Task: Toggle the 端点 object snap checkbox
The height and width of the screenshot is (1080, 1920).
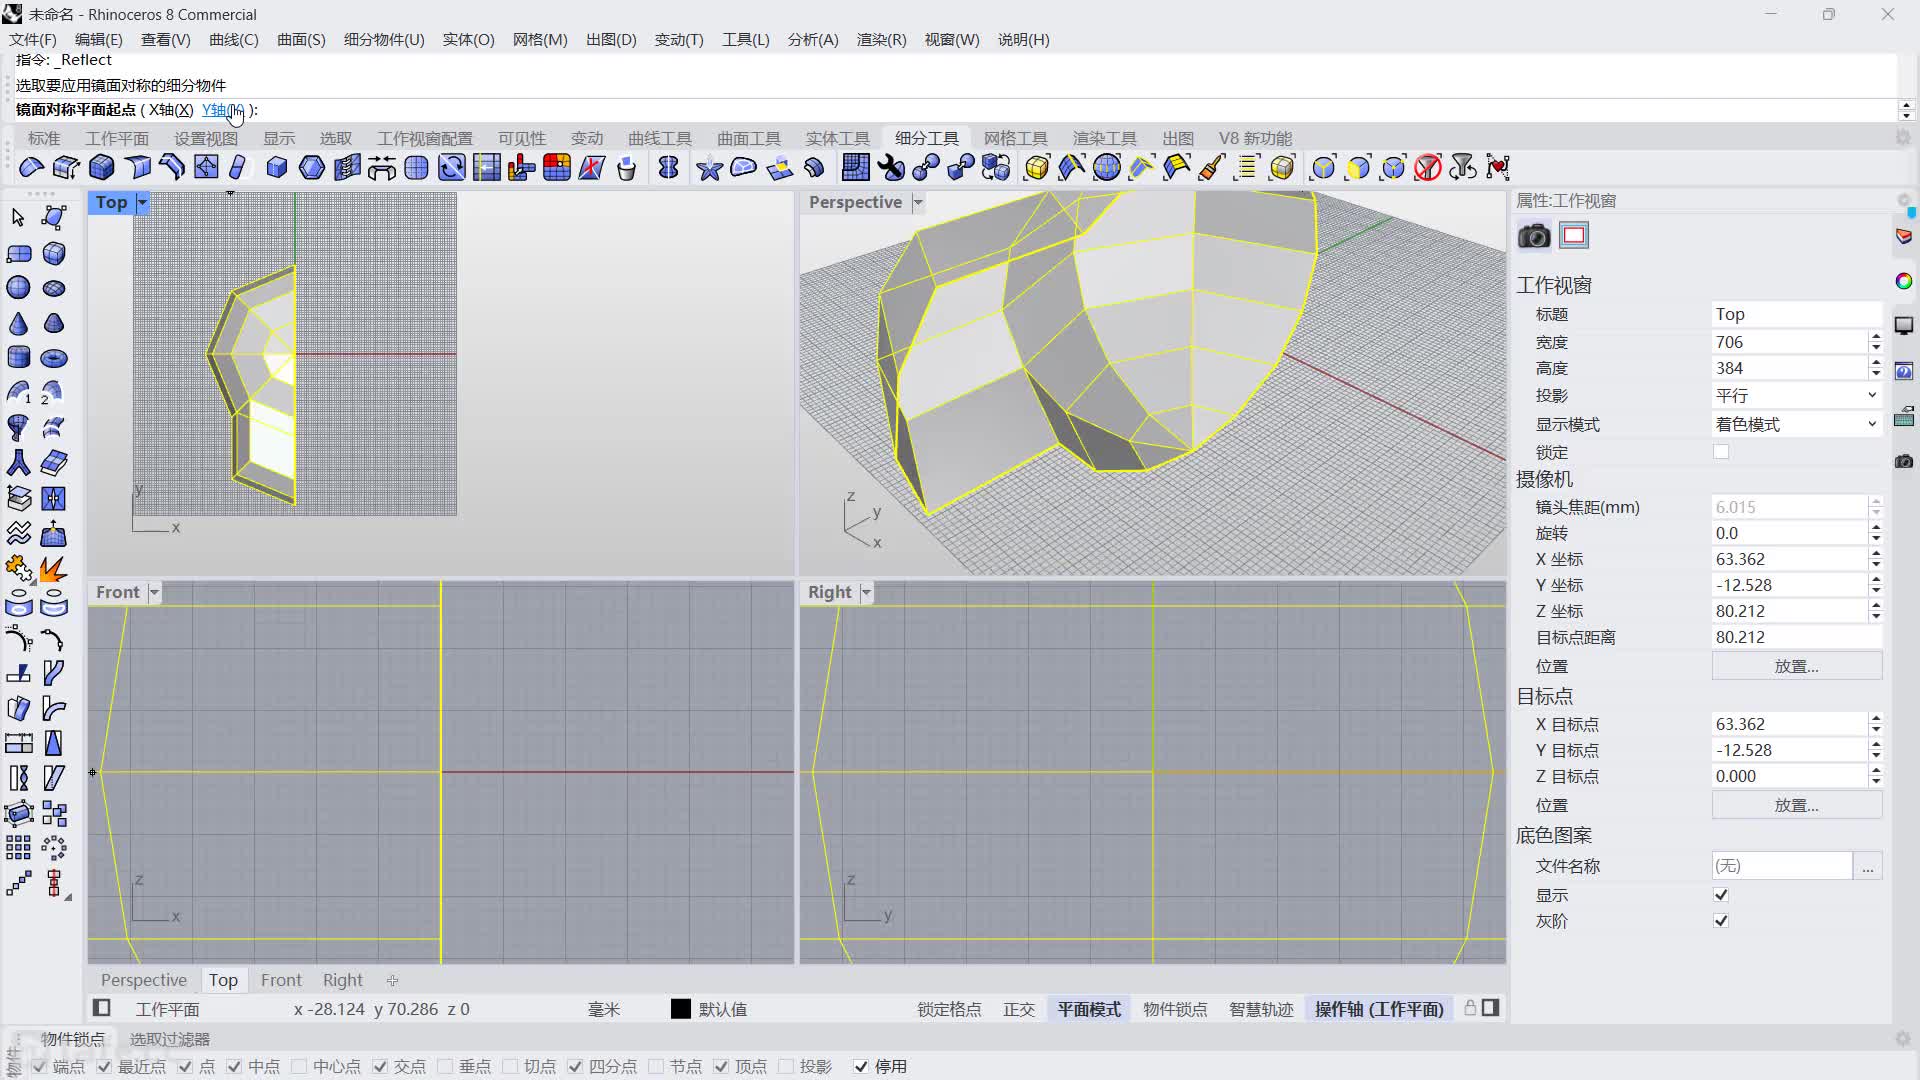Action: point(39,1067)
